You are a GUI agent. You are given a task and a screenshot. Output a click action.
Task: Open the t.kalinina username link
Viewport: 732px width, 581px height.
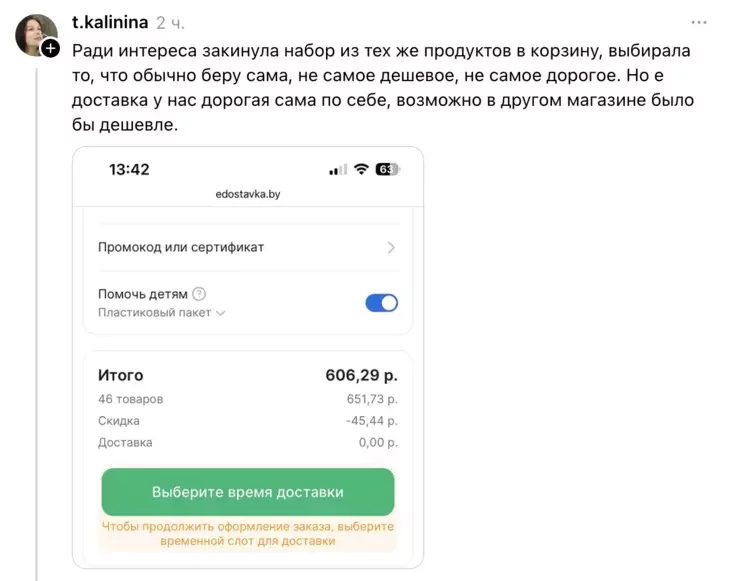pyautogui.click(x=110, y=21)
